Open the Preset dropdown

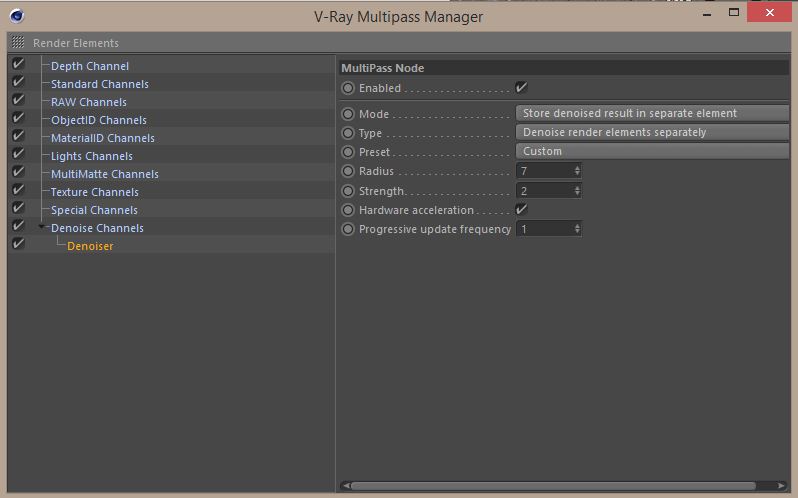652,151
